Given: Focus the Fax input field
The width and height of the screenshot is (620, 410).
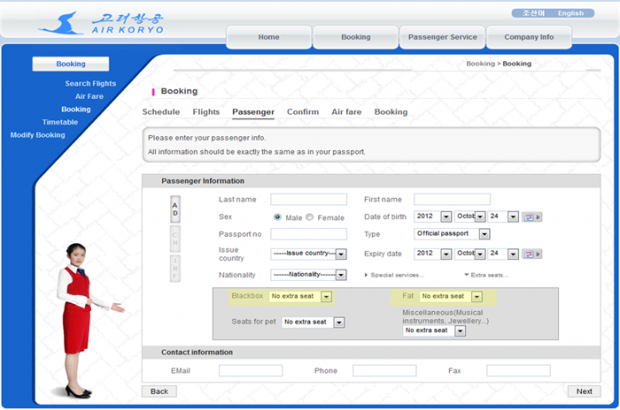Looking at the screenshot, I should 518,371.
